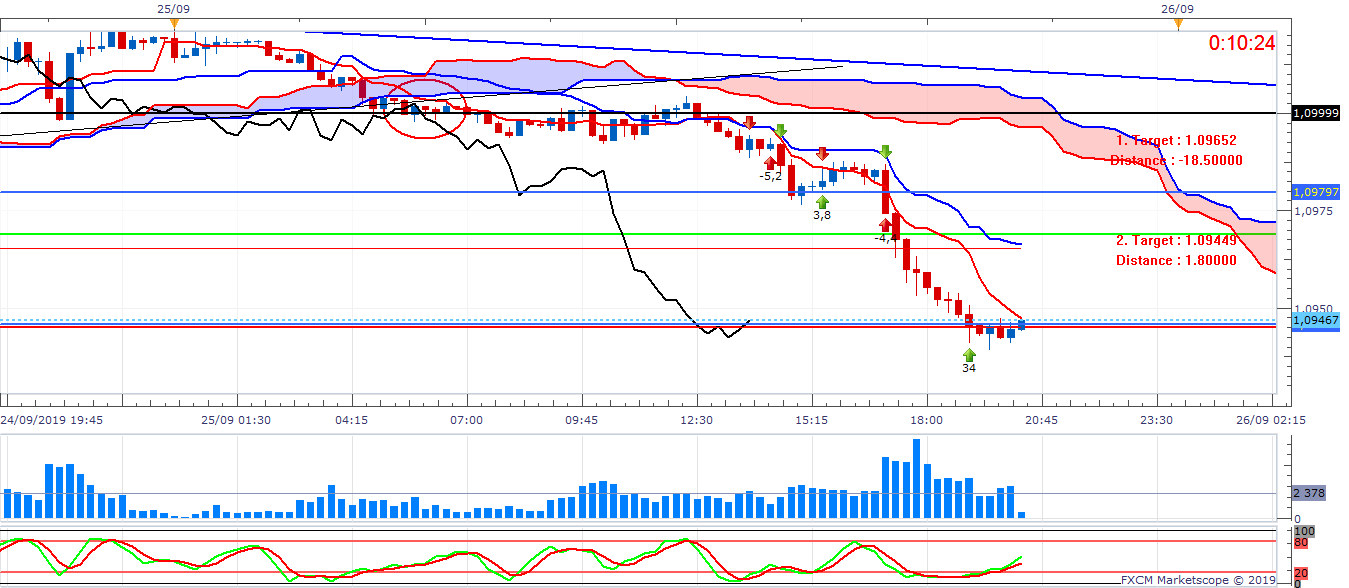Click the '1. Target : 1.09652' text
The image size is (1349, 588).
pos(1176,142)
